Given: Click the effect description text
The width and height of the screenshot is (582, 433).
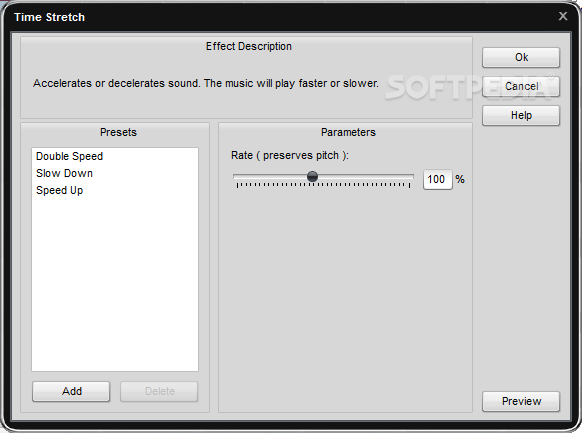Looking at the screenshot, I should coord(206,83).
